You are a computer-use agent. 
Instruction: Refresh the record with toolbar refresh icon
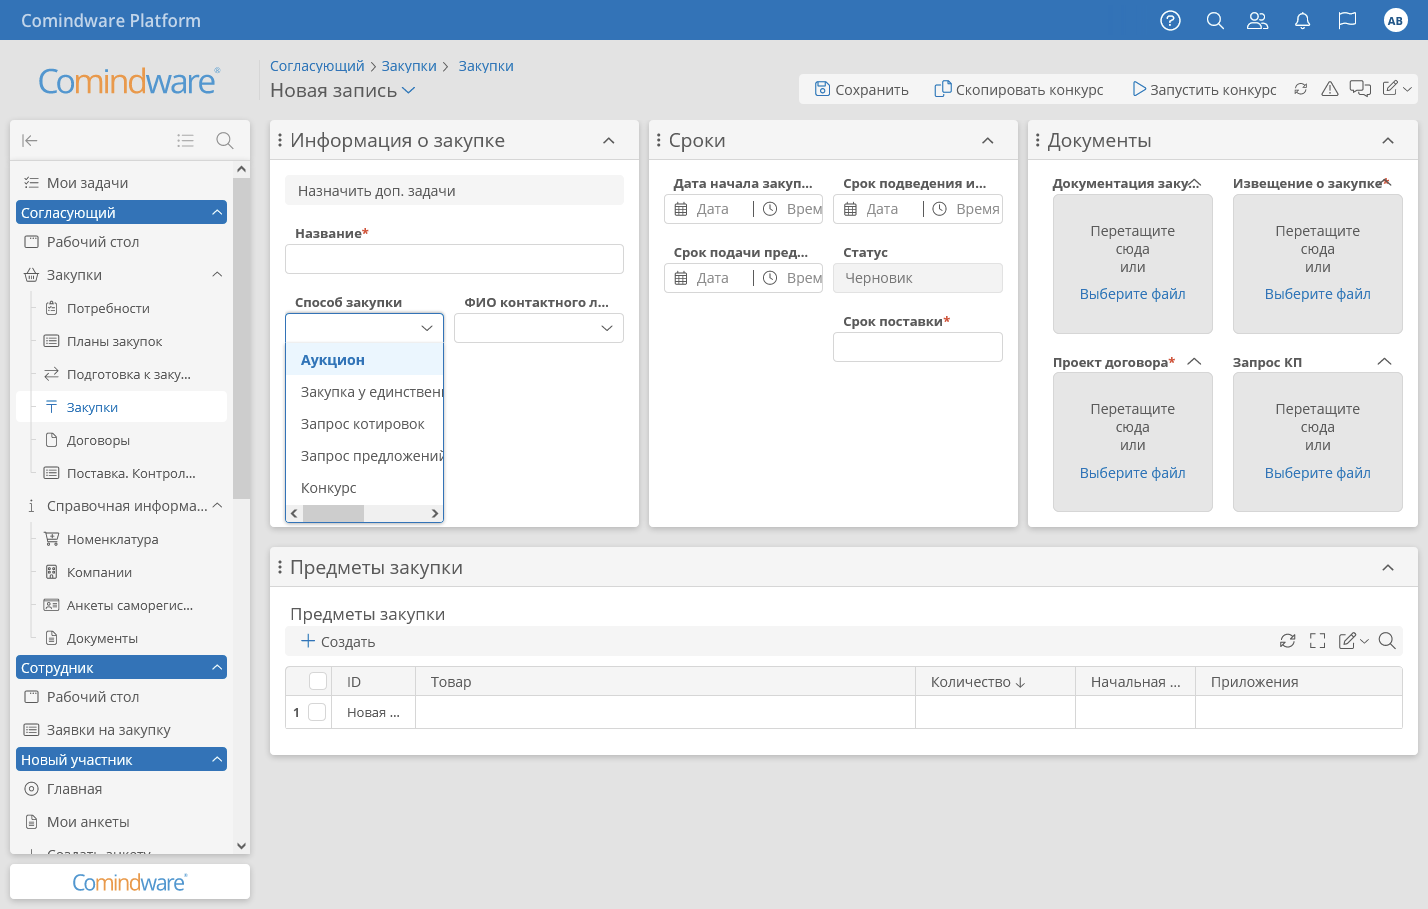coord(1300,89)
